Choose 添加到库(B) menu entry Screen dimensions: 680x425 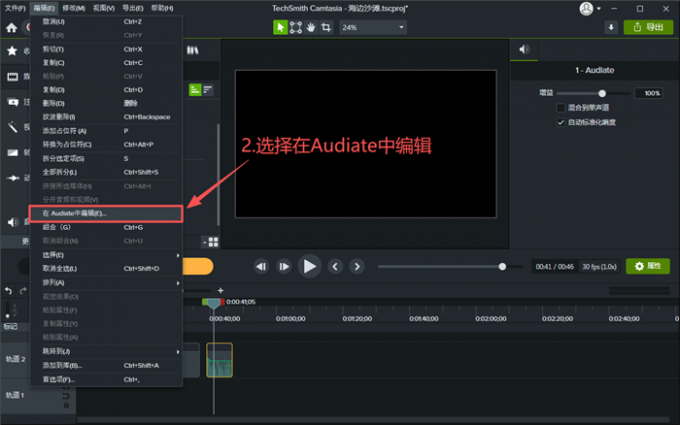click(106, 366)
